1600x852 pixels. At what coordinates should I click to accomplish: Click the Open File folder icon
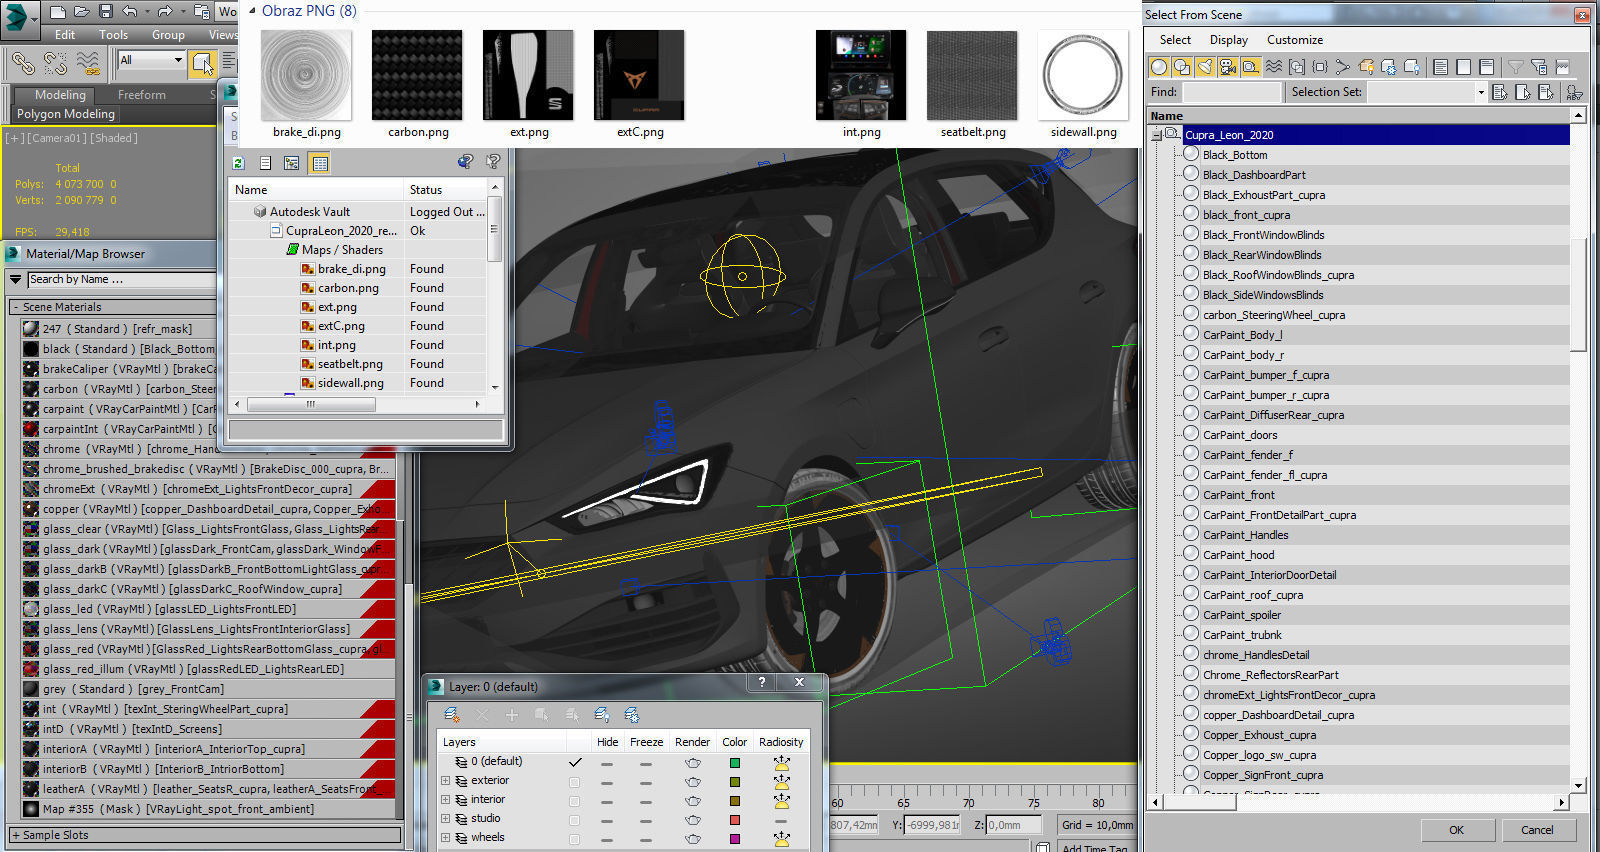click(82, 12)
